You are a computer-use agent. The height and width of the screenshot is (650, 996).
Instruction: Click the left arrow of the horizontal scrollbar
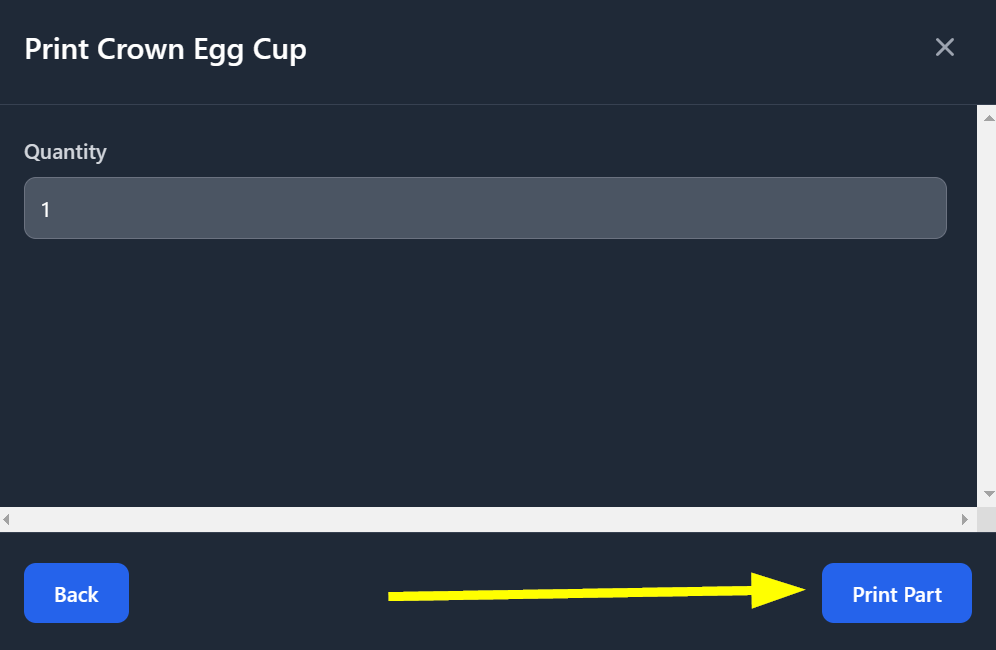pyautogui.click(x=6, y=520)
